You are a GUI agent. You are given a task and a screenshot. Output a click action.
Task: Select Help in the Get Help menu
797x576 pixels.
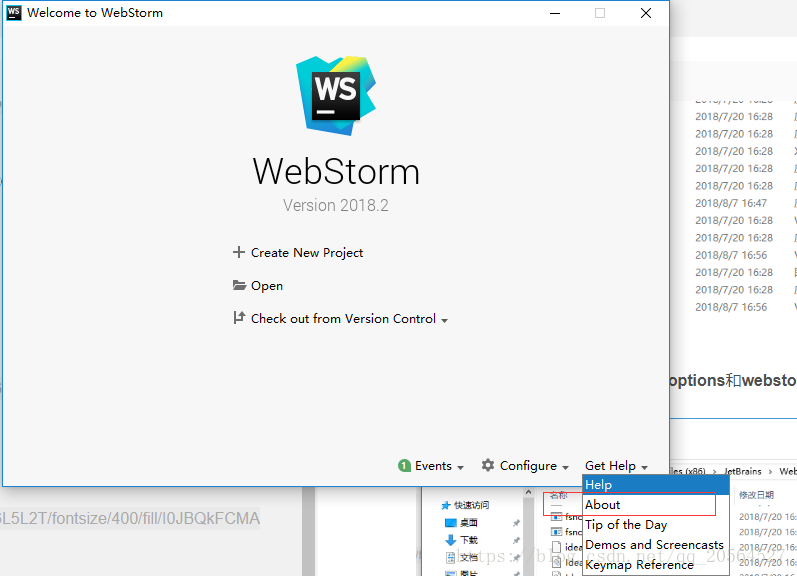656,484
